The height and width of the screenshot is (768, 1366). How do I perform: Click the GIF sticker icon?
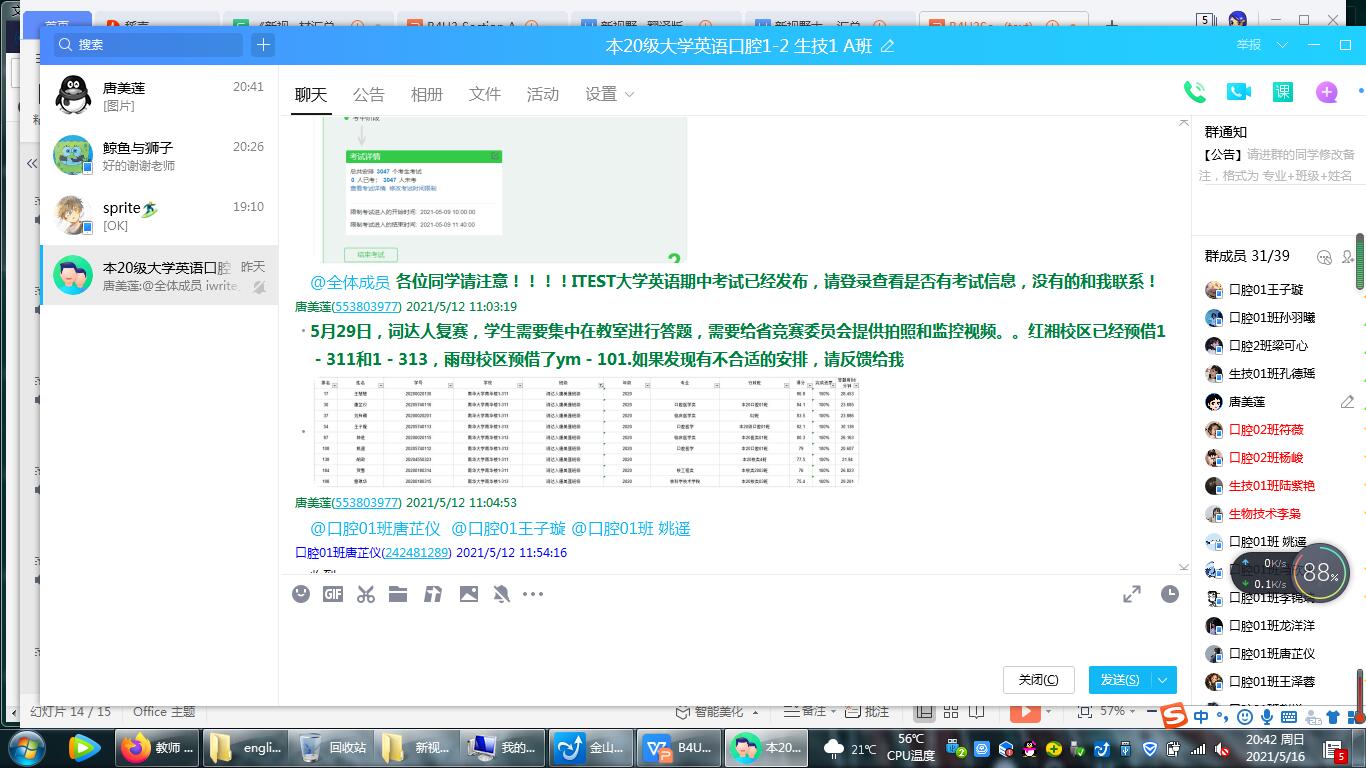pos(333,594)
